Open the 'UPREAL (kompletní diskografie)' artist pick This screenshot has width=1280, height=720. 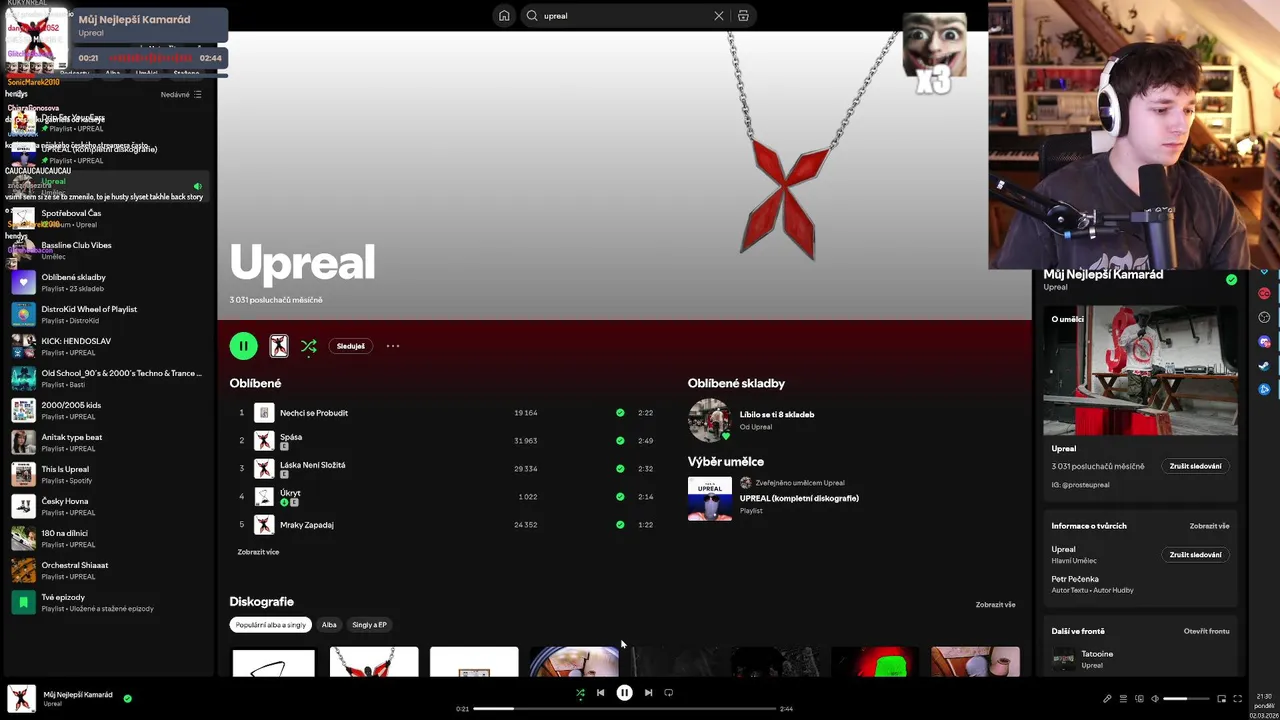[x=798, y=498]
